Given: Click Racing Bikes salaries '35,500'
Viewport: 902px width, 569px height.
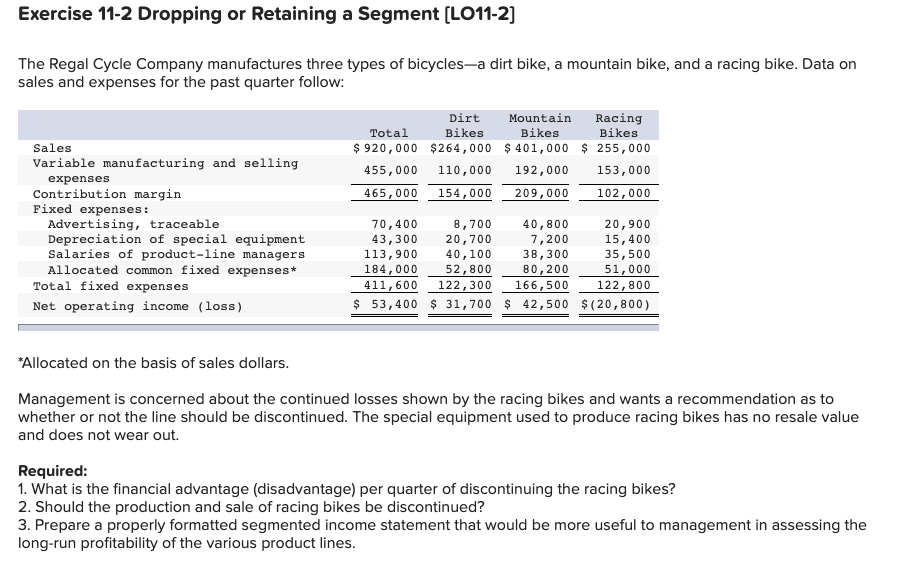Looking at the screenshot, I should click(x=627, y=254).
